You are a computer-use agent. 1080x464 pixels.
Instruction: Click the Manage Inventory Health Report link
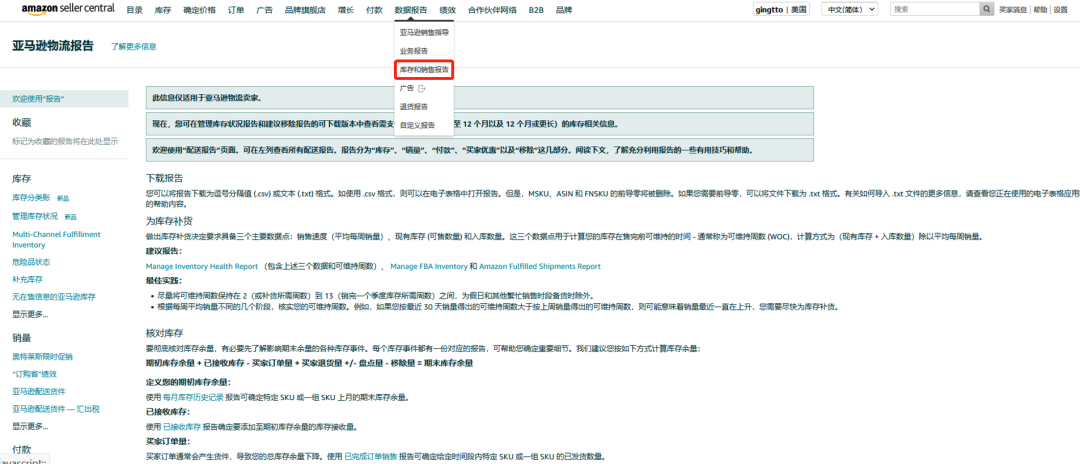202,266
